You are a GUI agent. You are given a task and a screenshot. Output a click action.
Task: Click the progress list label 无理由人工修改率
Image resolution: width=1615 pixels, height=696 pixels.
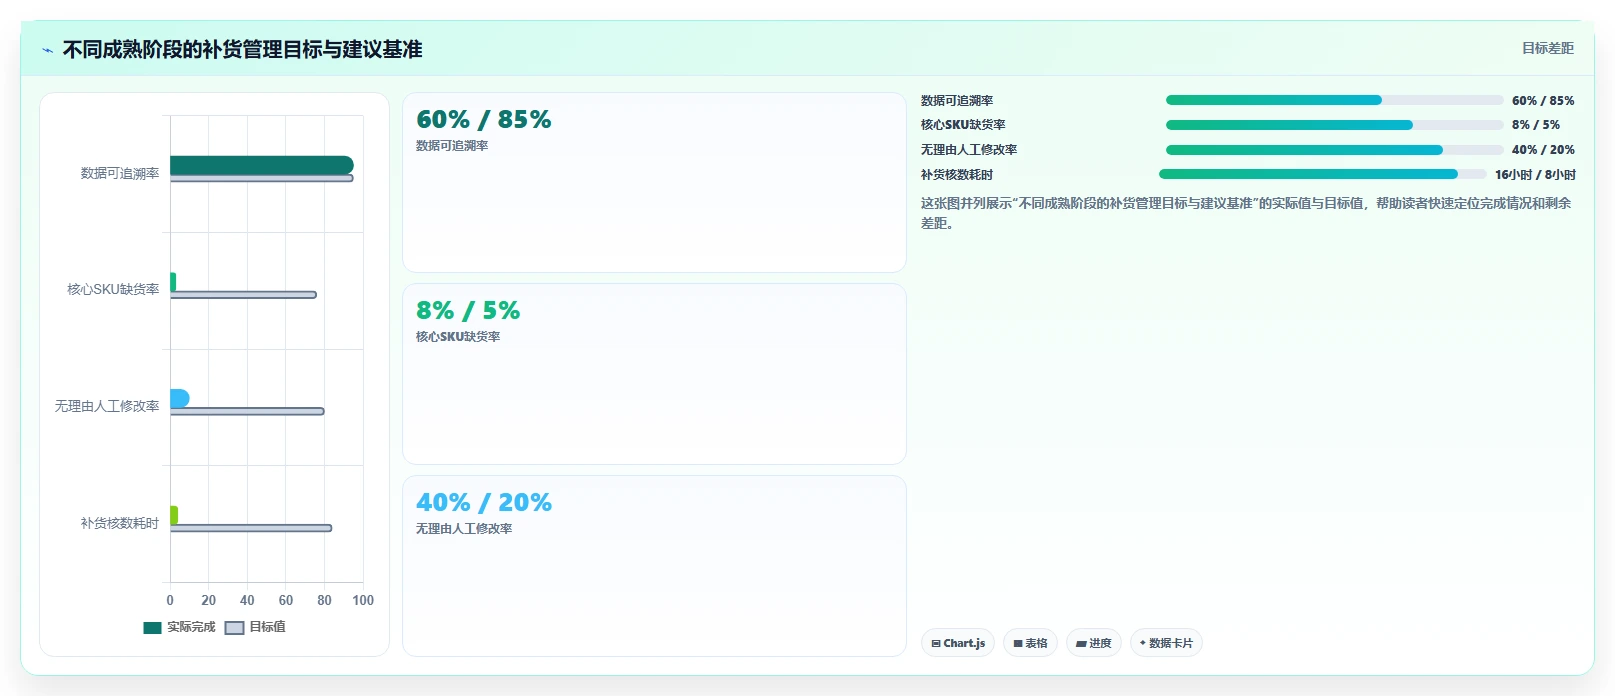click(969, 150)
